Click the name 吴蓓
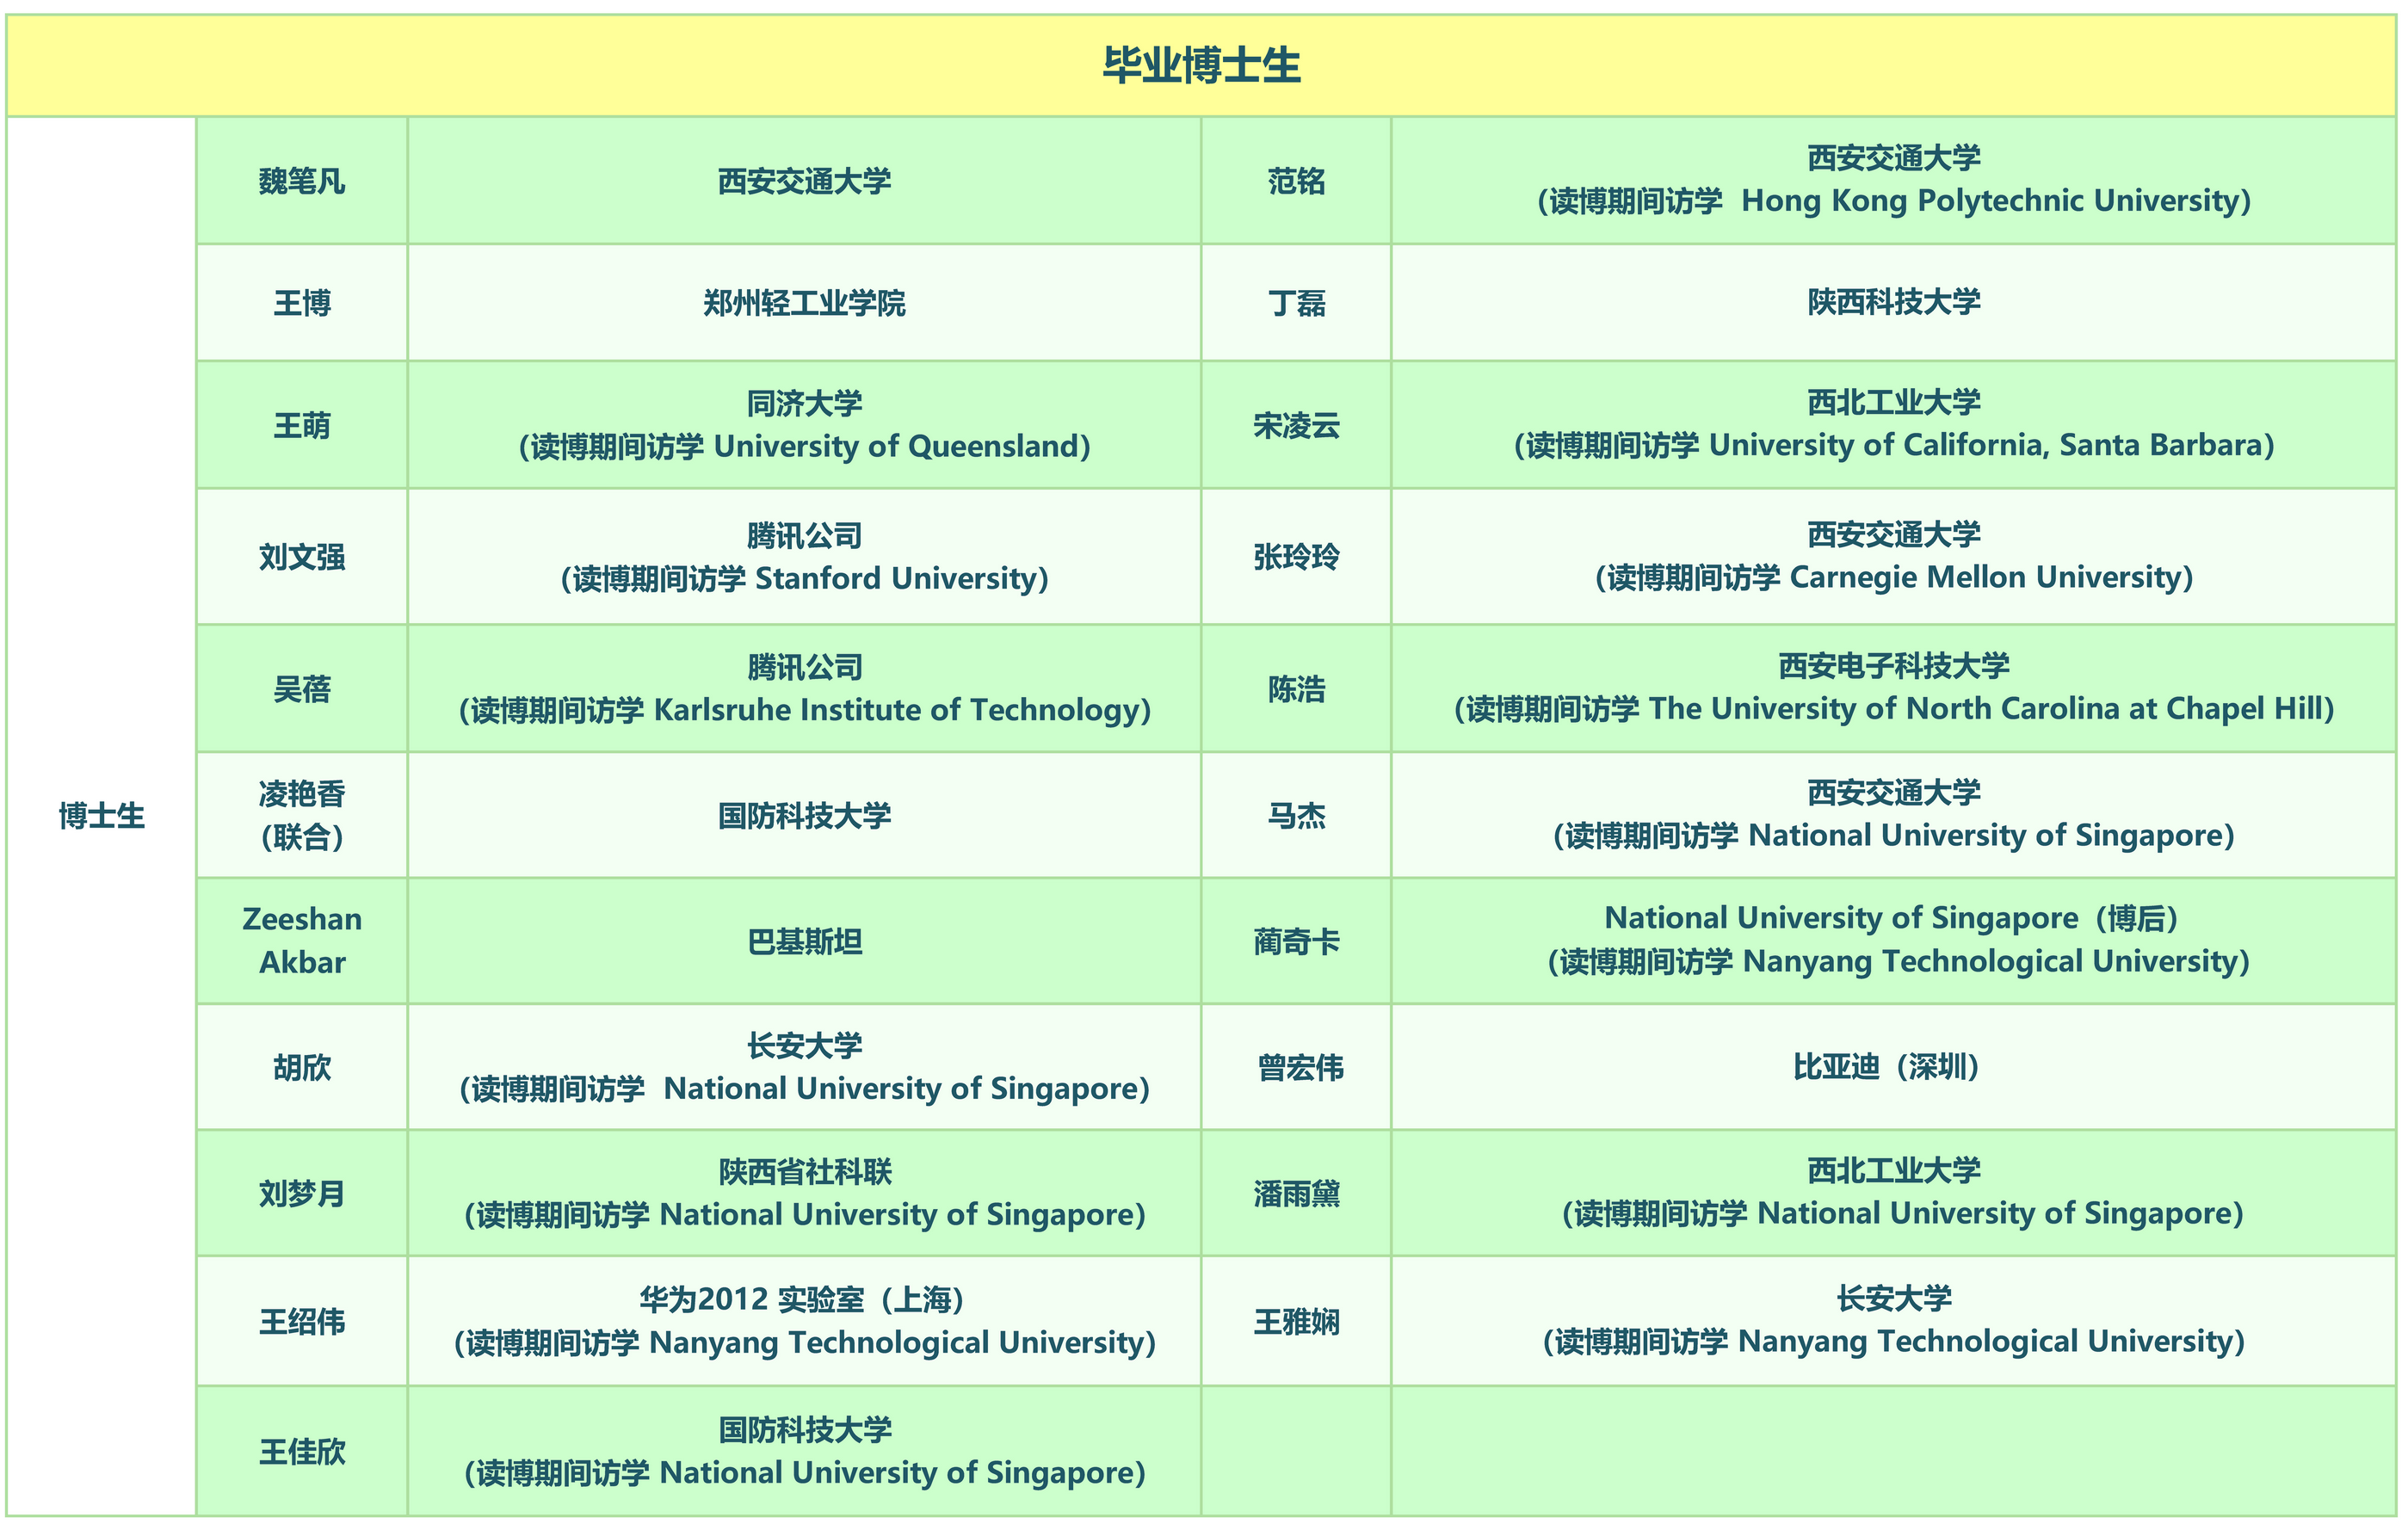Viewport: 2408px width, 1530px height. (x=302, y=689)
